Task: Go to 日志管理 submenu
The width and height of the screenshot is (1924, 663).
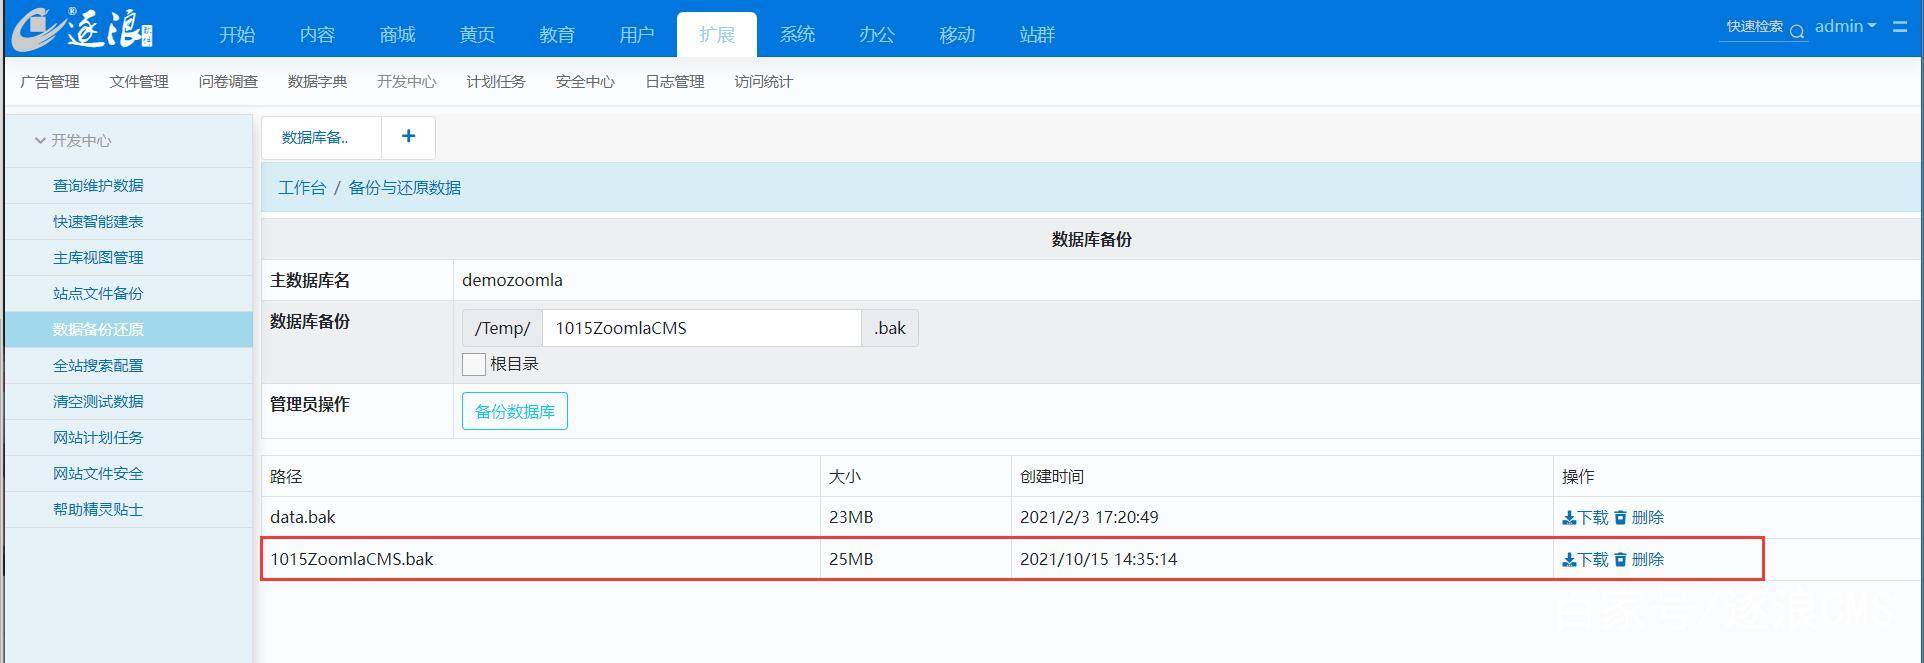Action: (675, 82)
